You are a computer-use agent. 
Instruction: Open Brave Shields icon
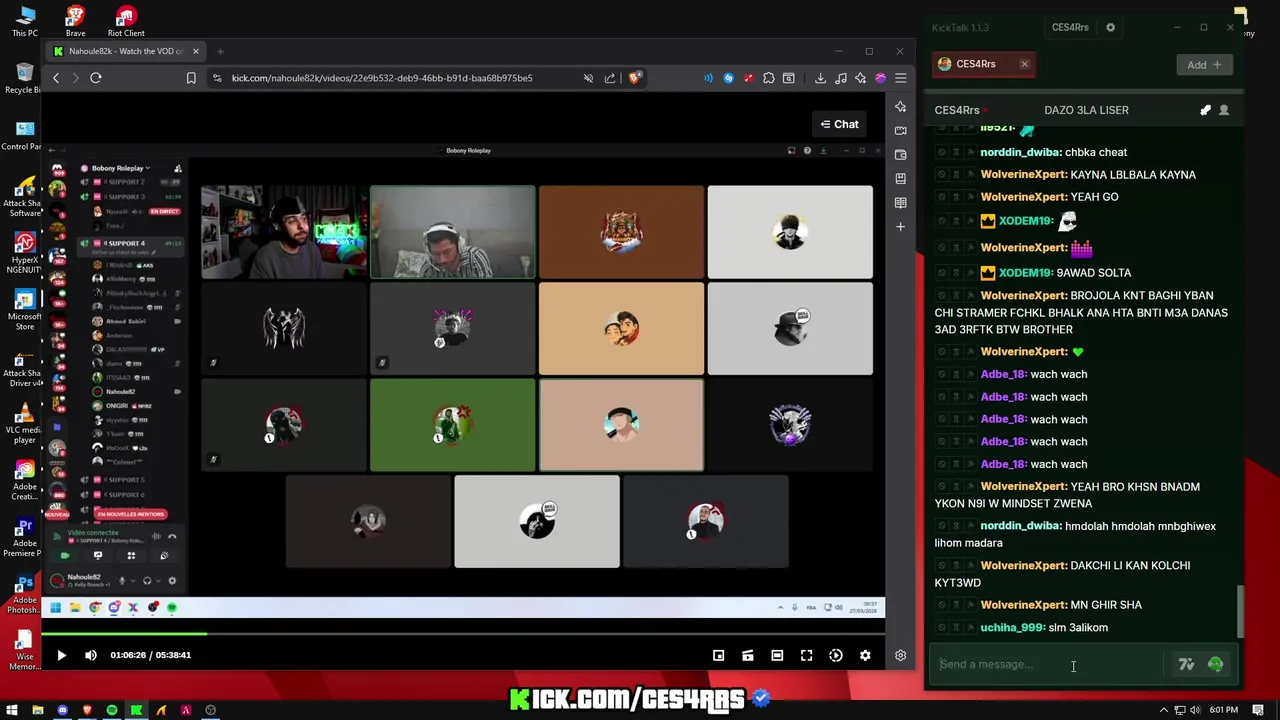(x=634, y=78)
